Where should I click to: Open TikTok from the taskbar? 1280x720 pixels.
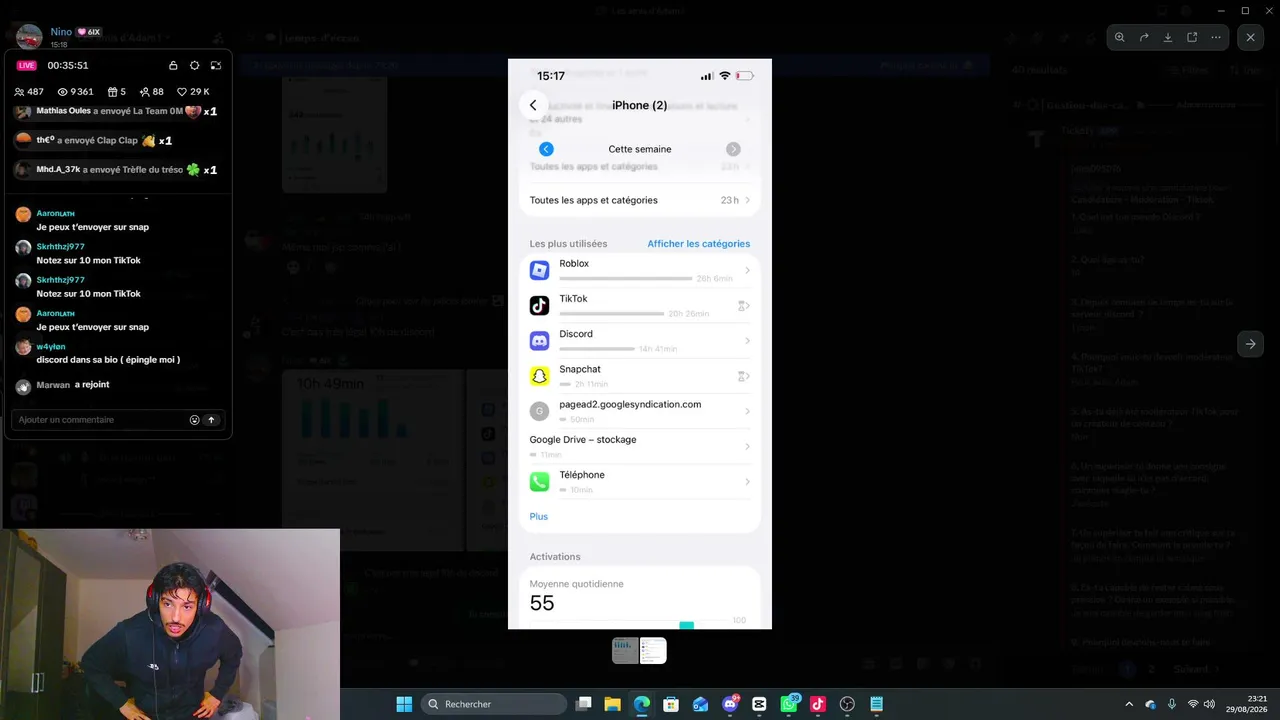[x=818, y=704]
